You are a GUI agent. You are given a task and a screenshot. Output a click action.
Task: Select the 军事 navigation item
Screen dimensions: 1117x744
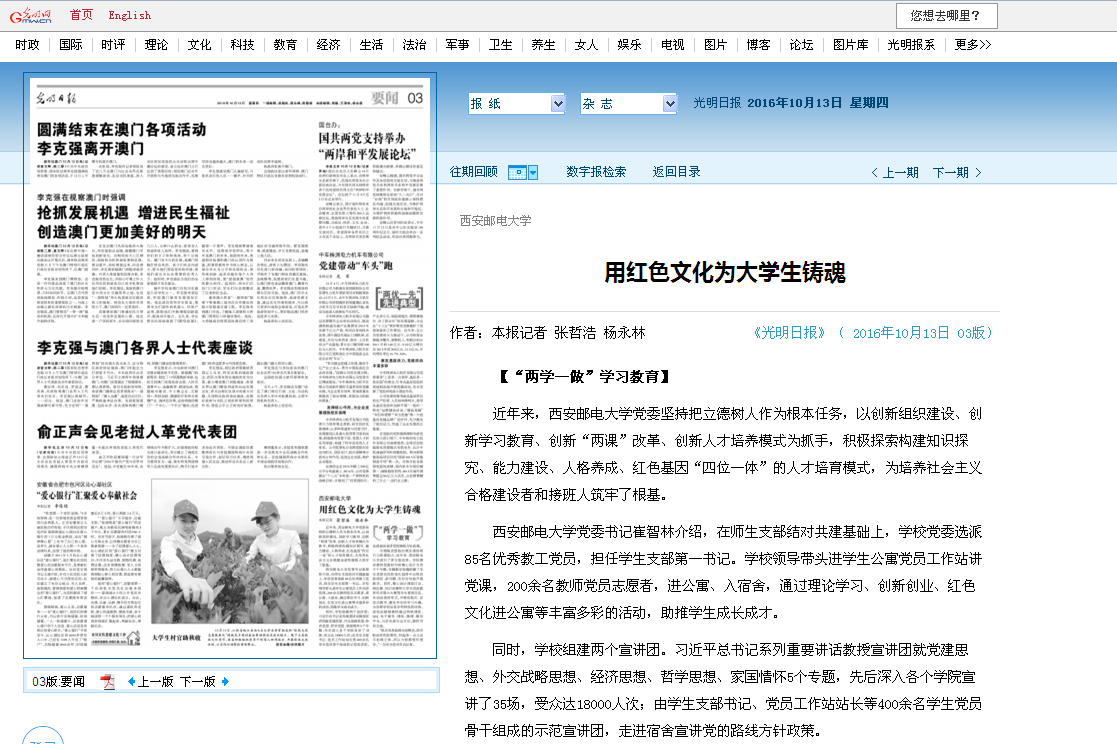(x=457, y=45)
